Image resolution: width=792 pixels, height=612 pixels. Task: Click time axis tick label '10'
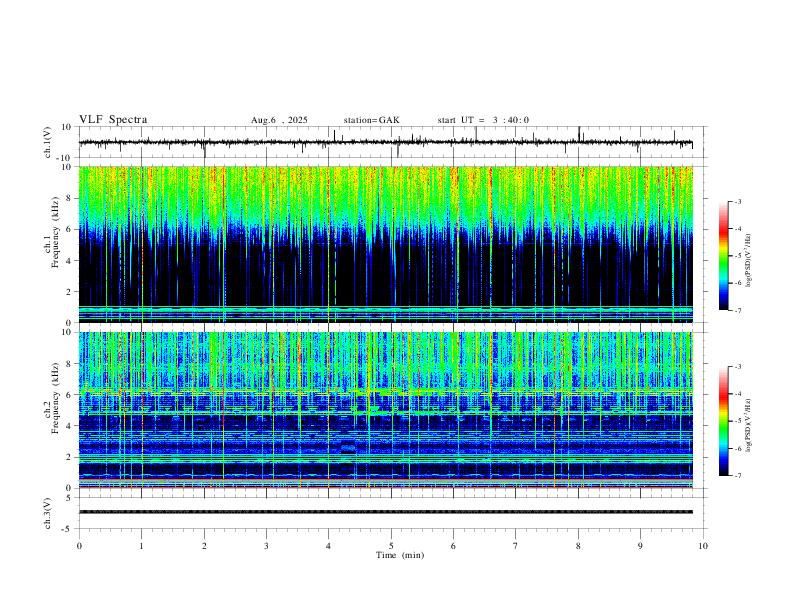click(x=703, y=546)
